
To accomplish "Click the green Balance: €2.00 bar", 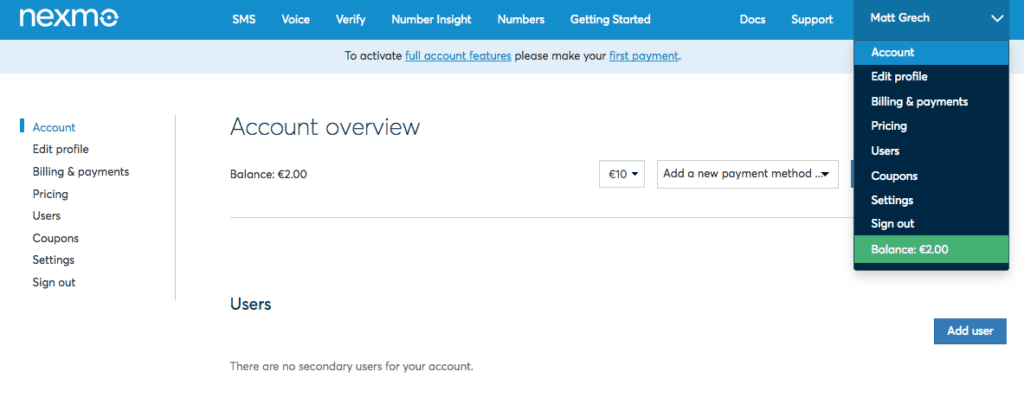I will point(931,249).
